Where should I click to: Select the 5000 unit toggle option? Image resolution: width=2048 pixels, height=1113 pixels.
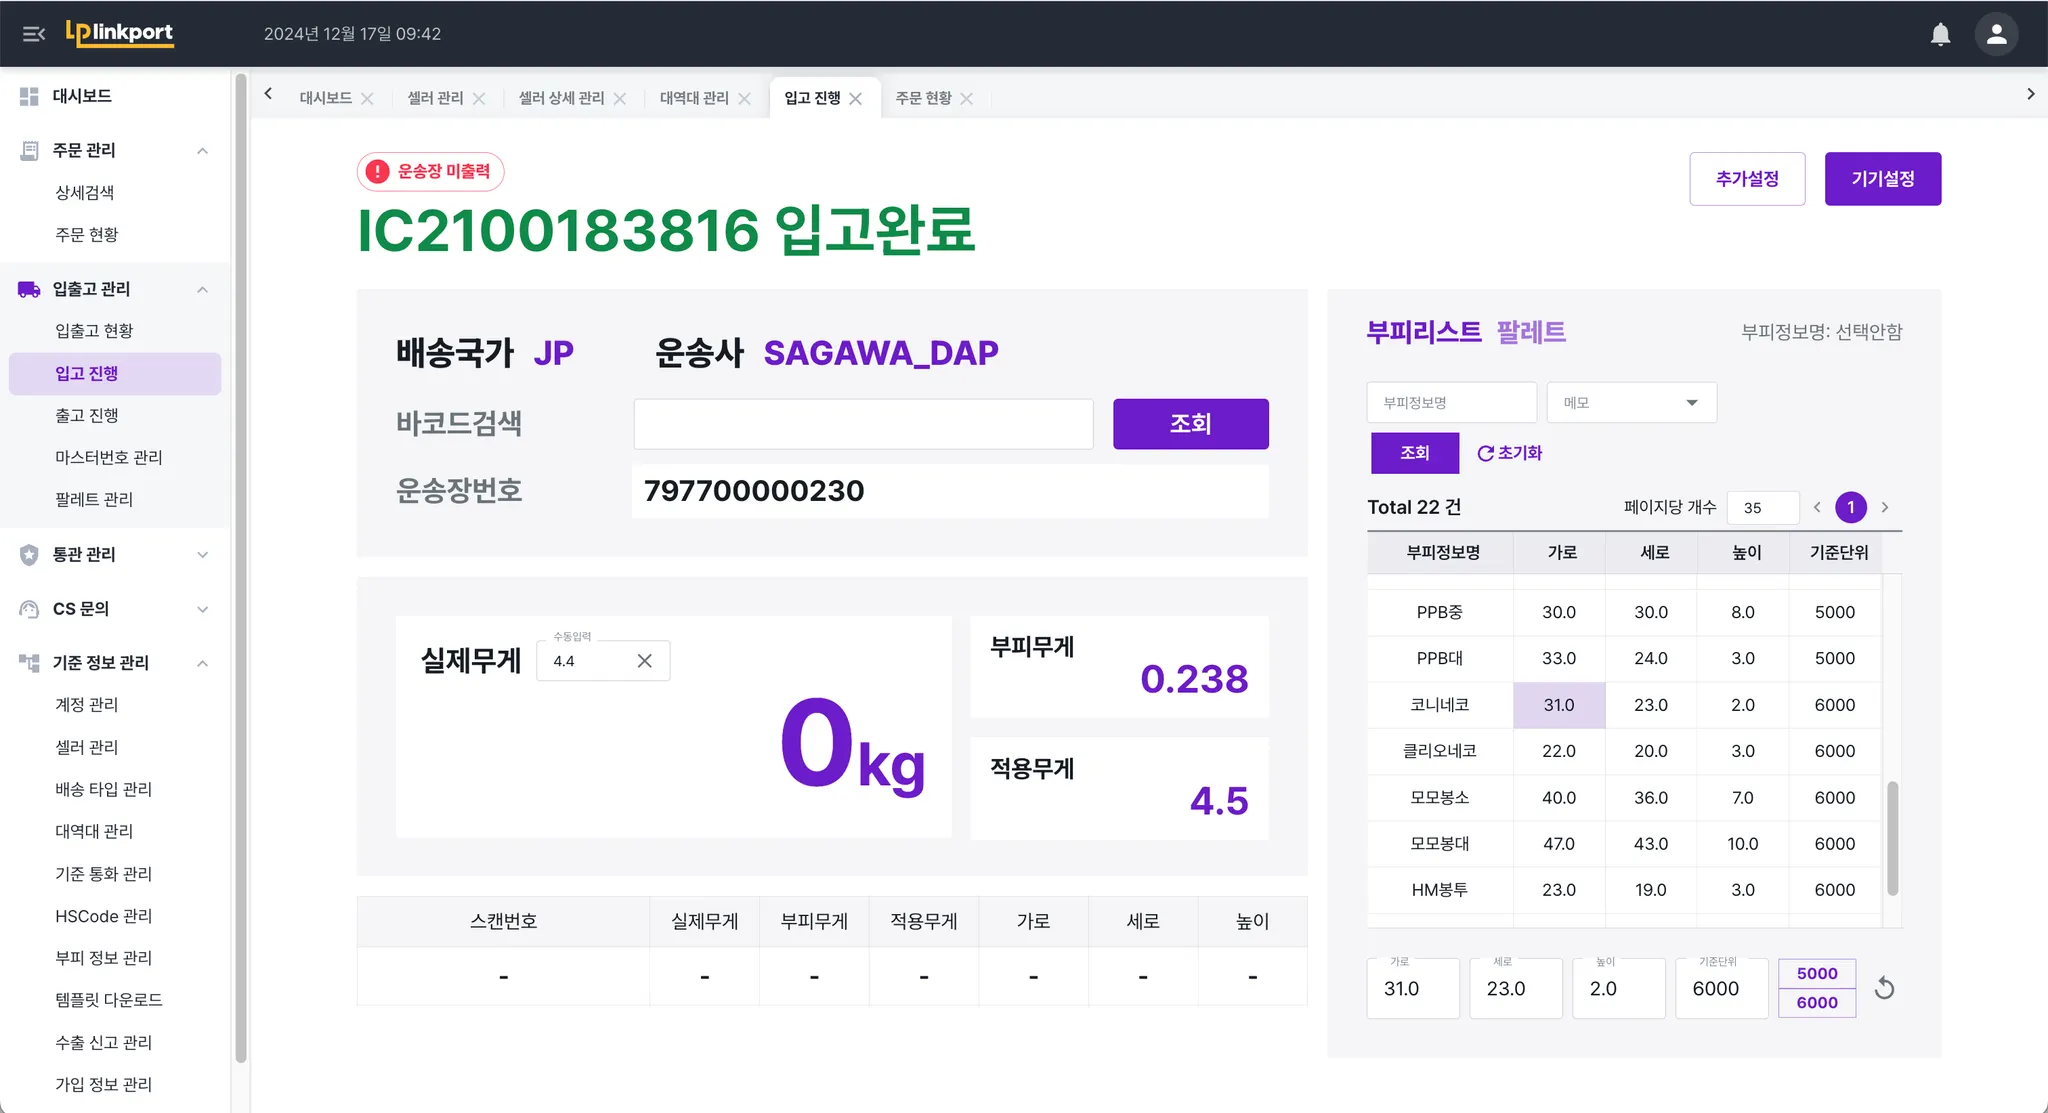[x=1816, y=973]
